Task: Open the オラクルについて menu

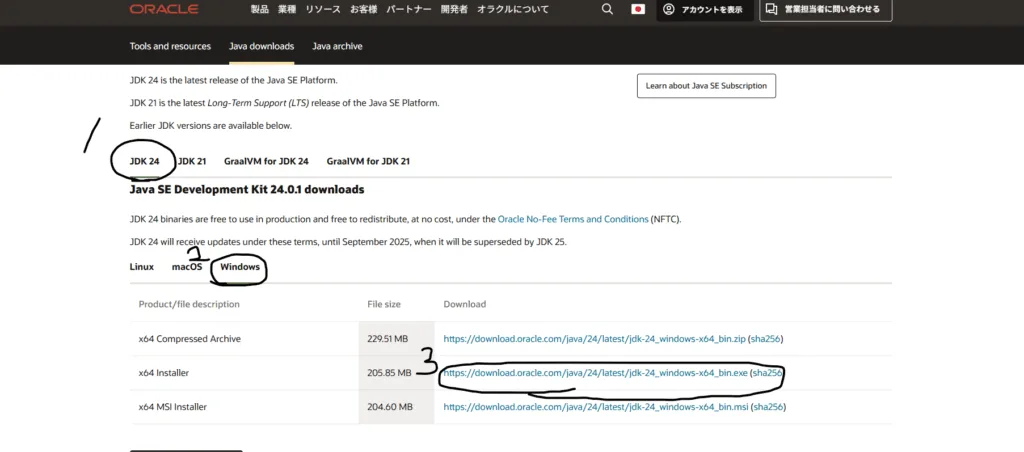Action: (513, 9)
